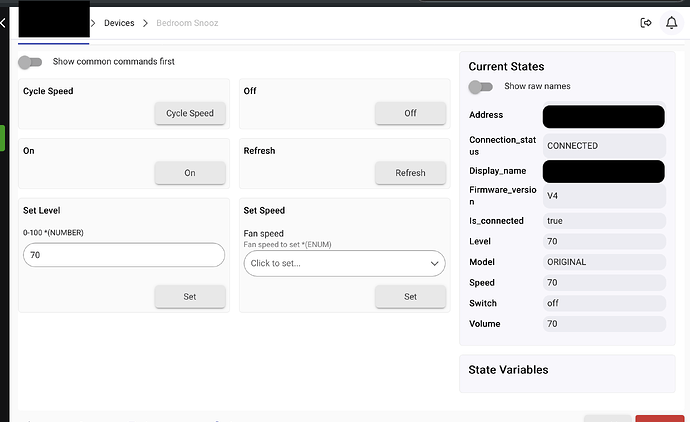Click the logout icon in top bar
The image size is (690, 422).
click(x=645, y=22)
